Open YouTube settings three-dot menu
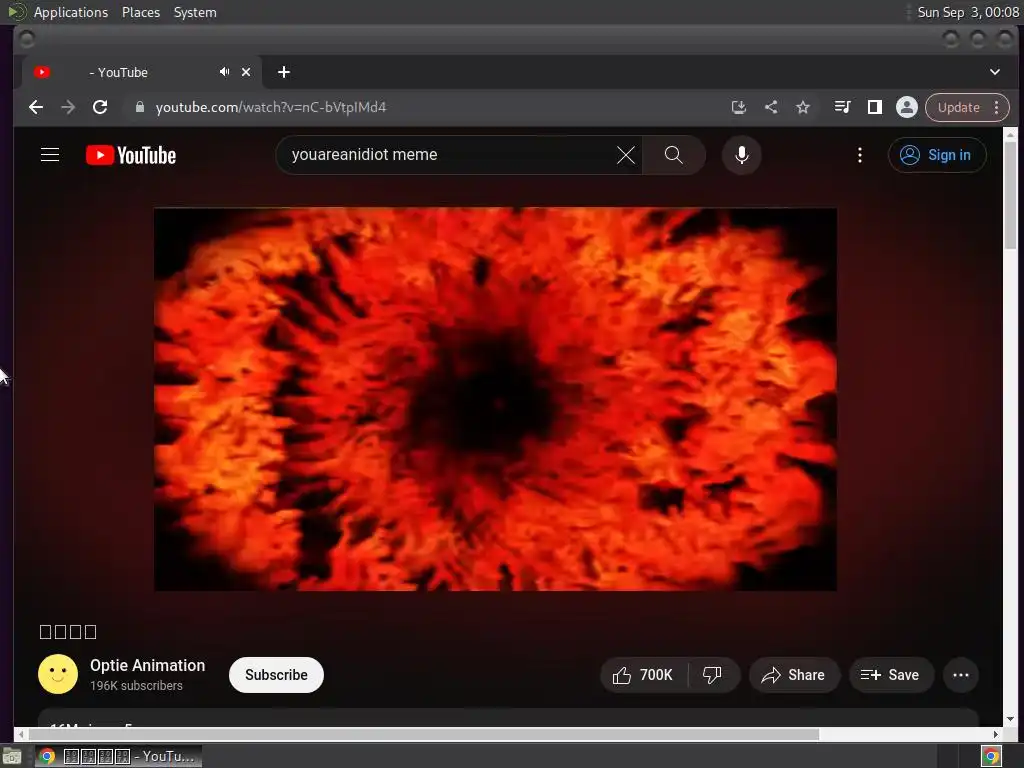1024x768 pixels. 859,155
